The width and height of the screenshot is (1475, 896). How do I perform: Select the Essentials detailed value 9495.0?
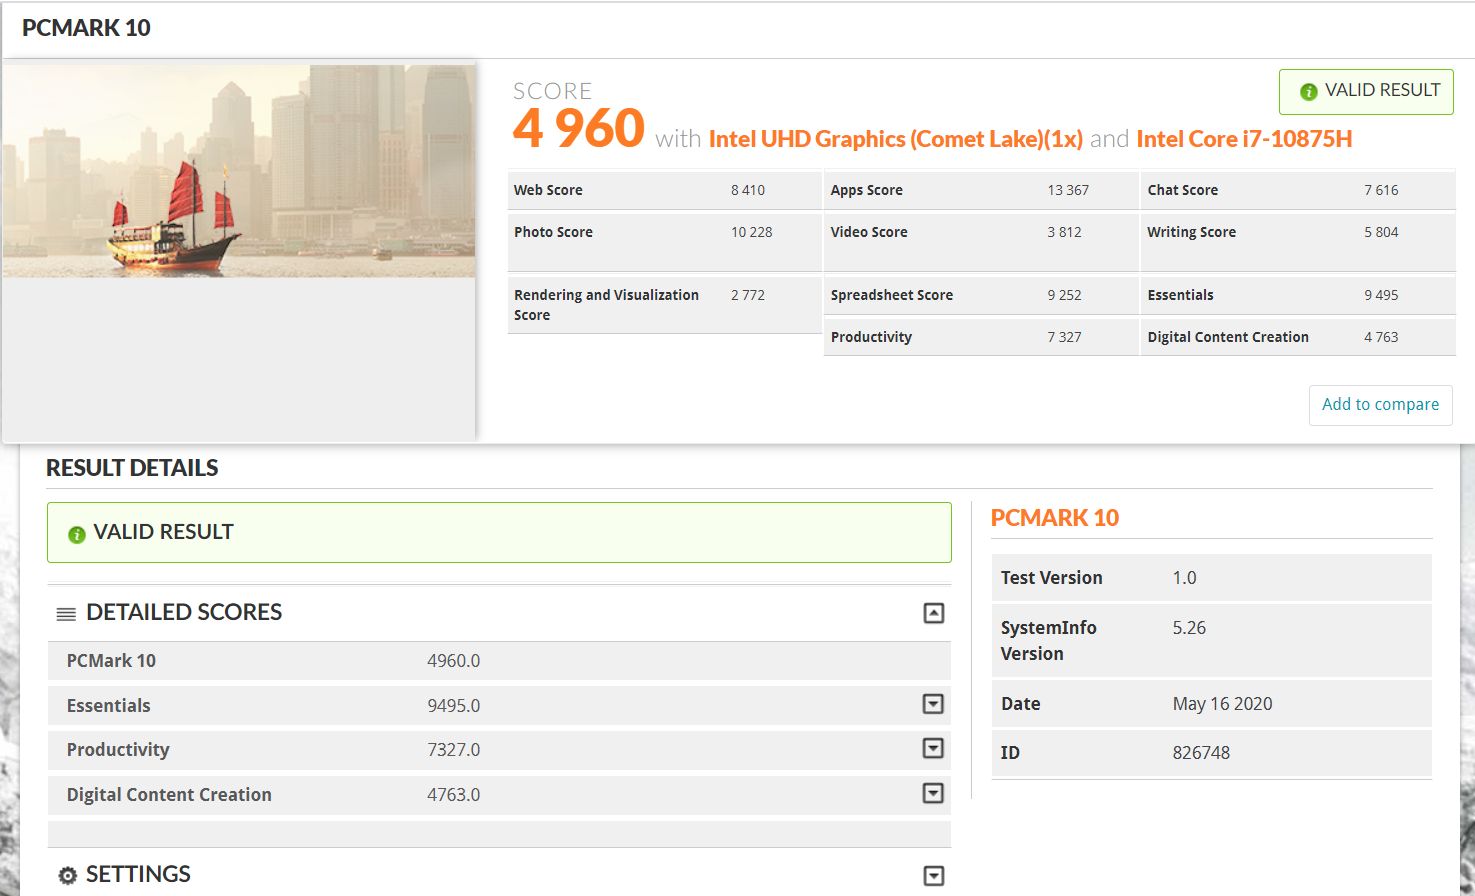pyautogui.click(x=454, y=706)
